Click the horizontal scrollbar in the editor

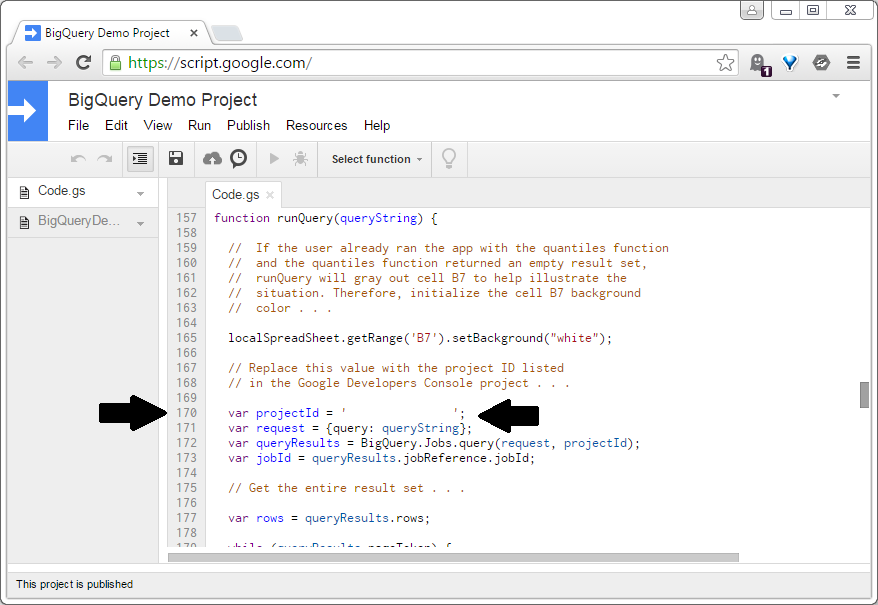(x=453, y=557)
